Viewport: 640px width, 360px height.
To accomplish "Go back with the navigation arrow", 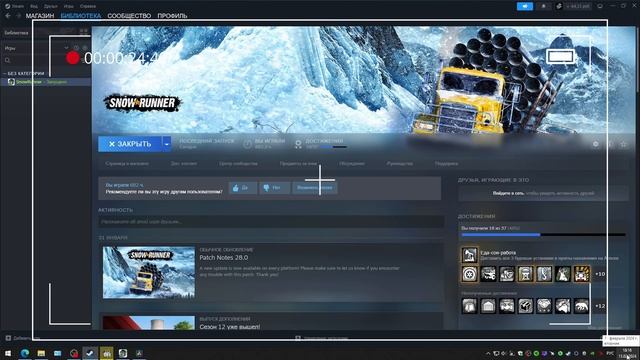I will pyautogui.click(x=7, y=16).
